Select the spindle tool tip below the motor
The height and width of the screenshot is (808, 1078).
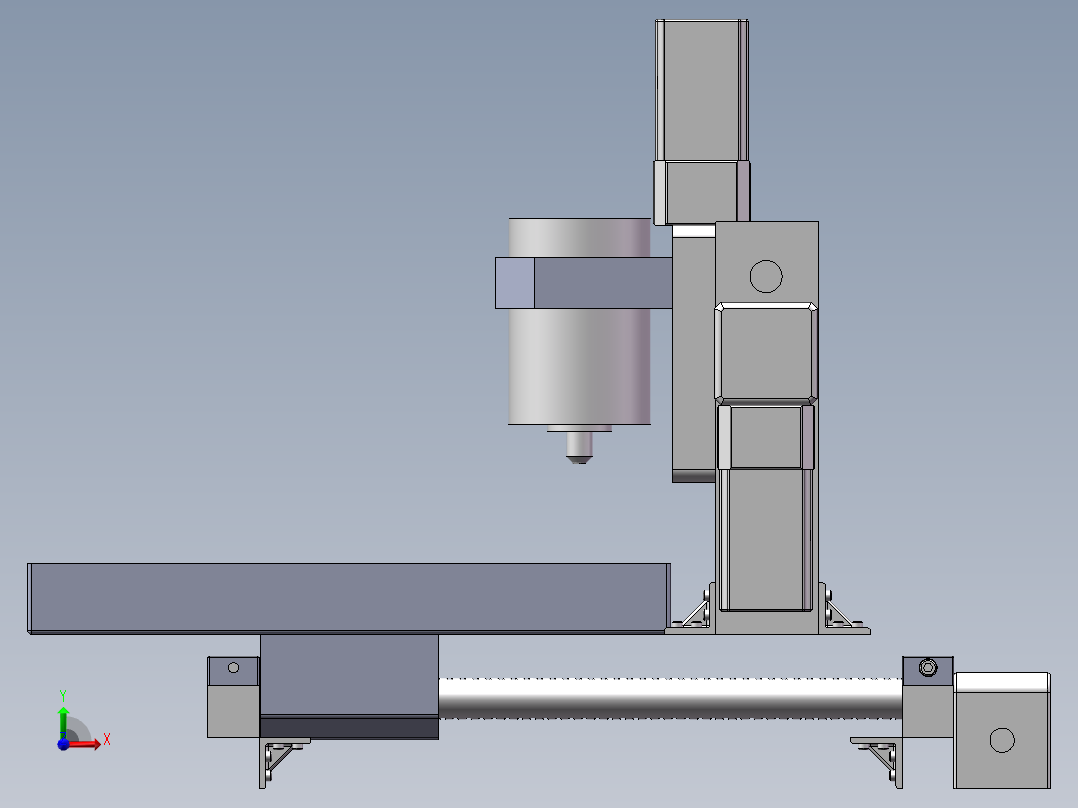point(579,447)
